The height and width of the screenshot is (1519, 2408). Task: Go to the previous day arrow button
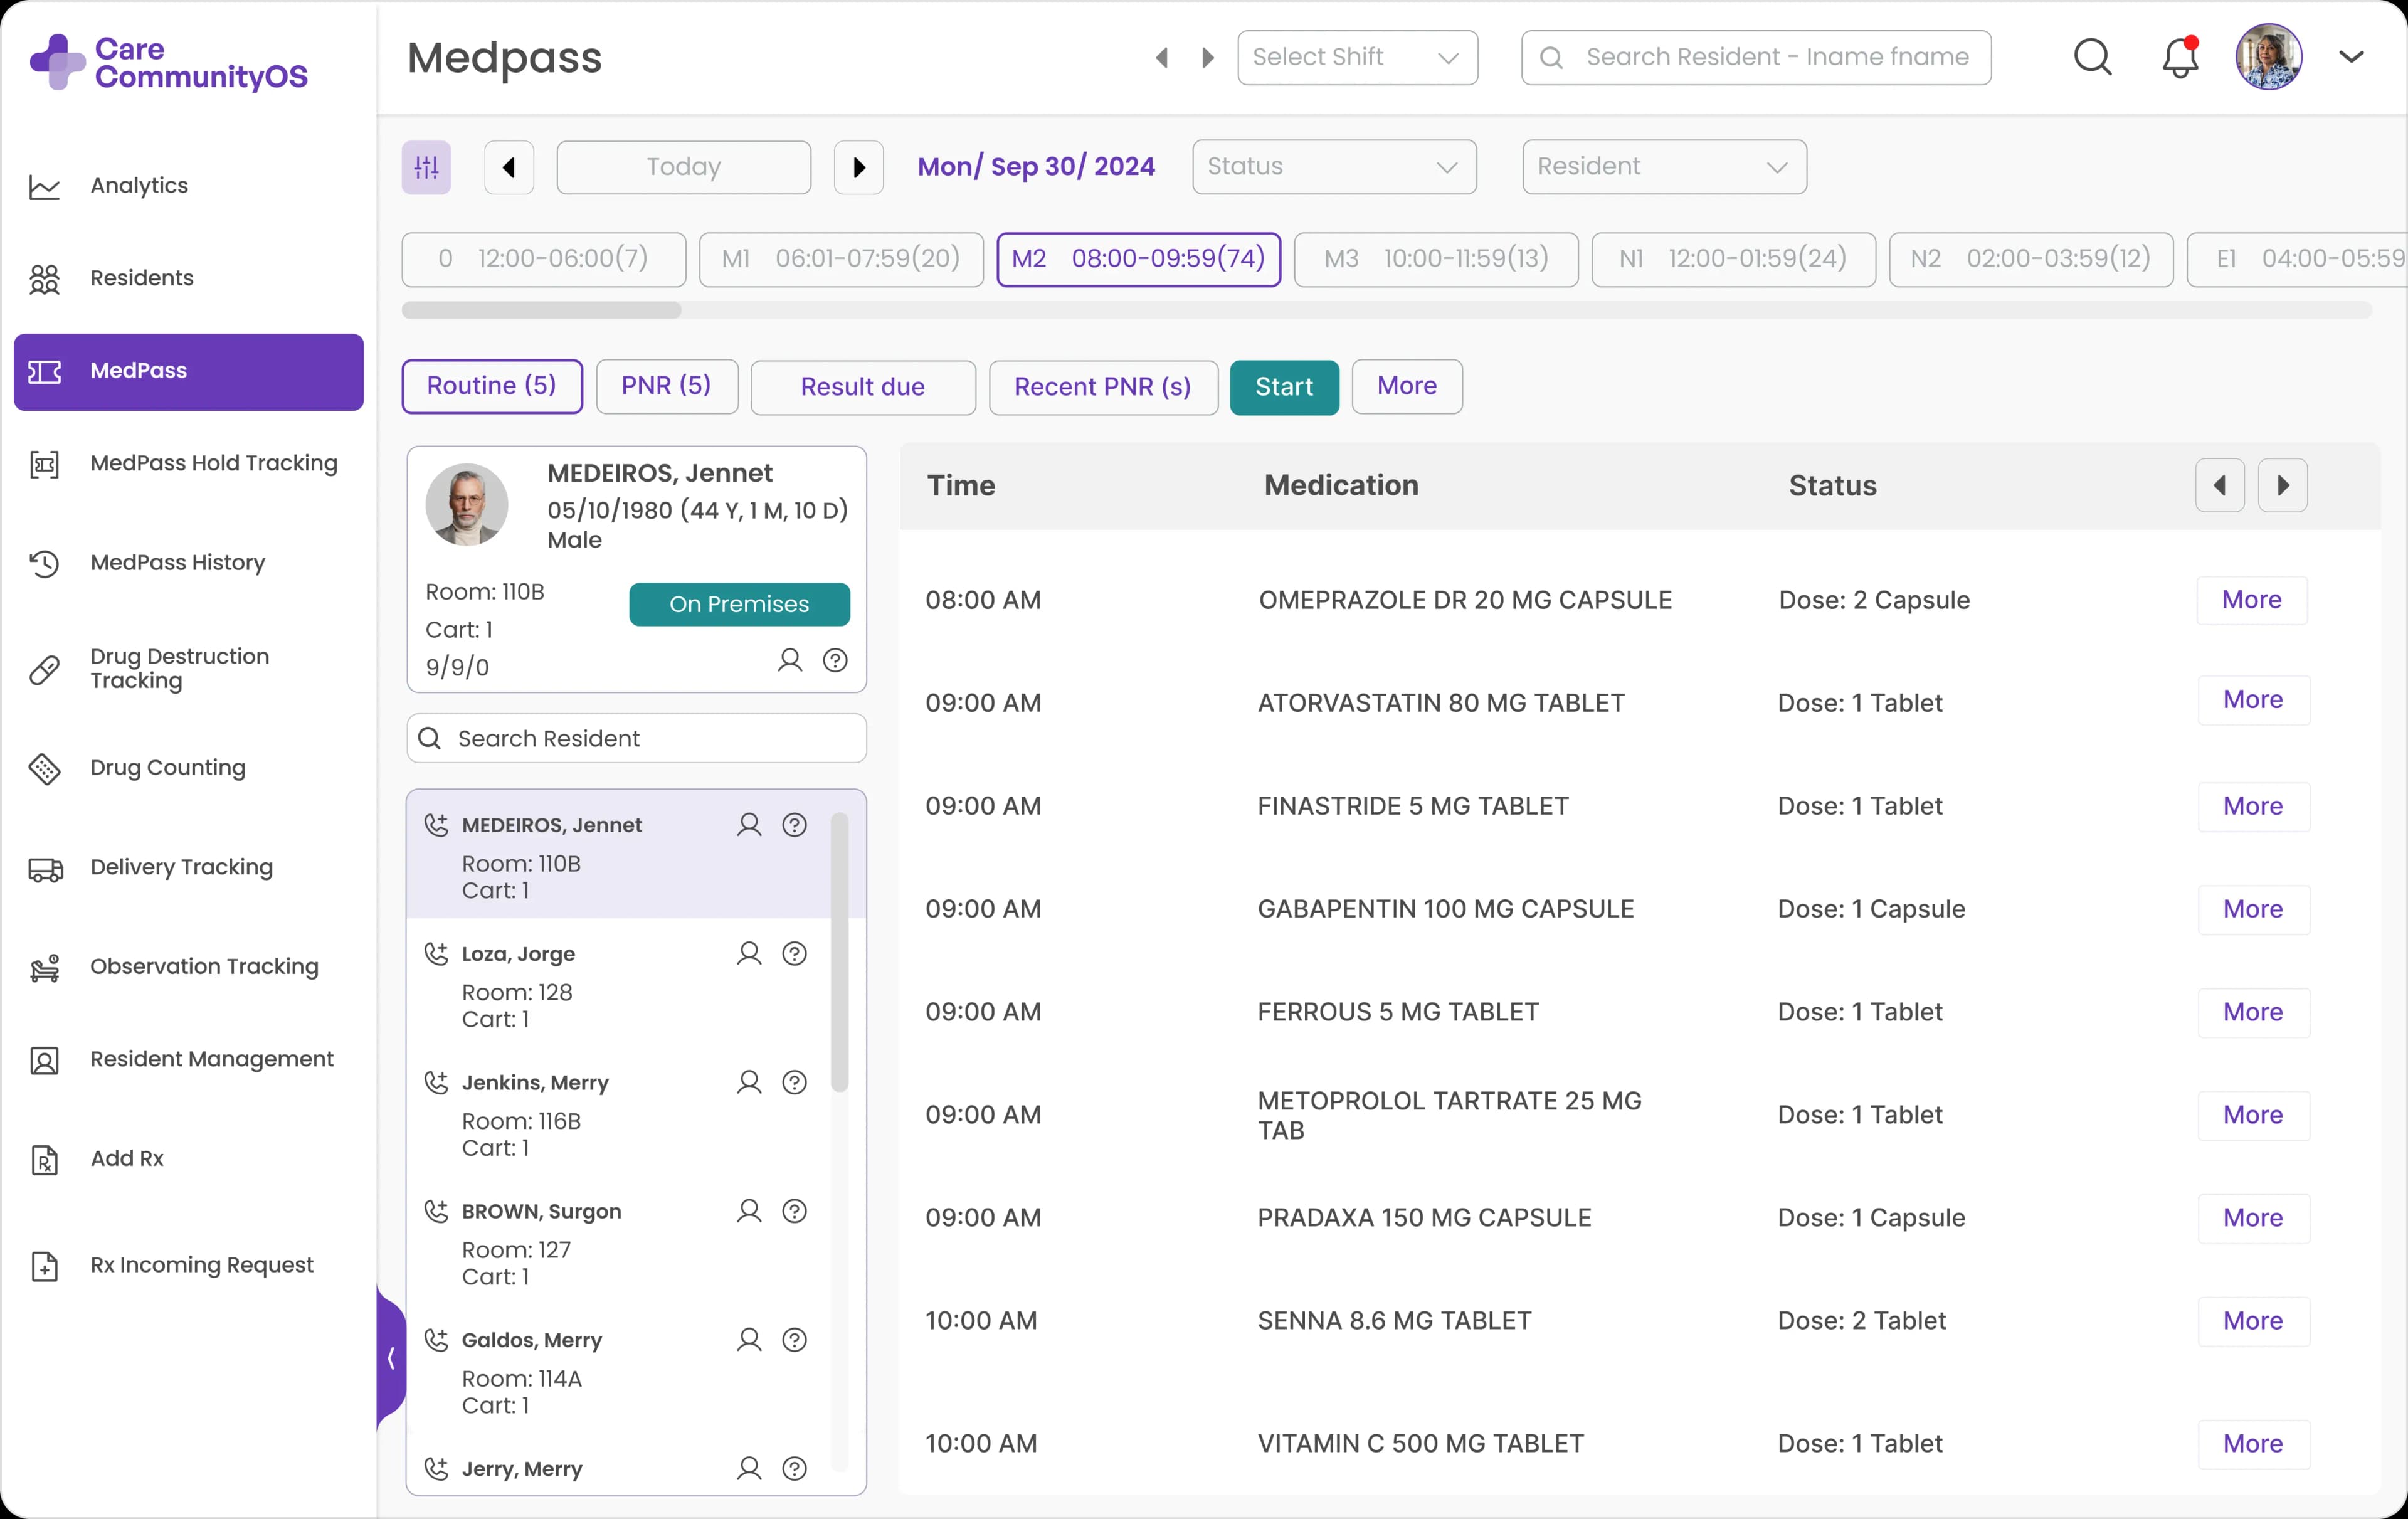tap(509, 167)
